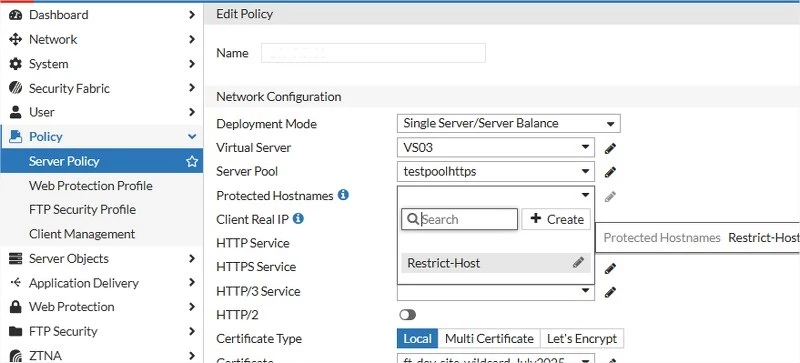Screen dimensions: 800x363
Task: Click the Security Fabric icon
Action: coord(16,88)
